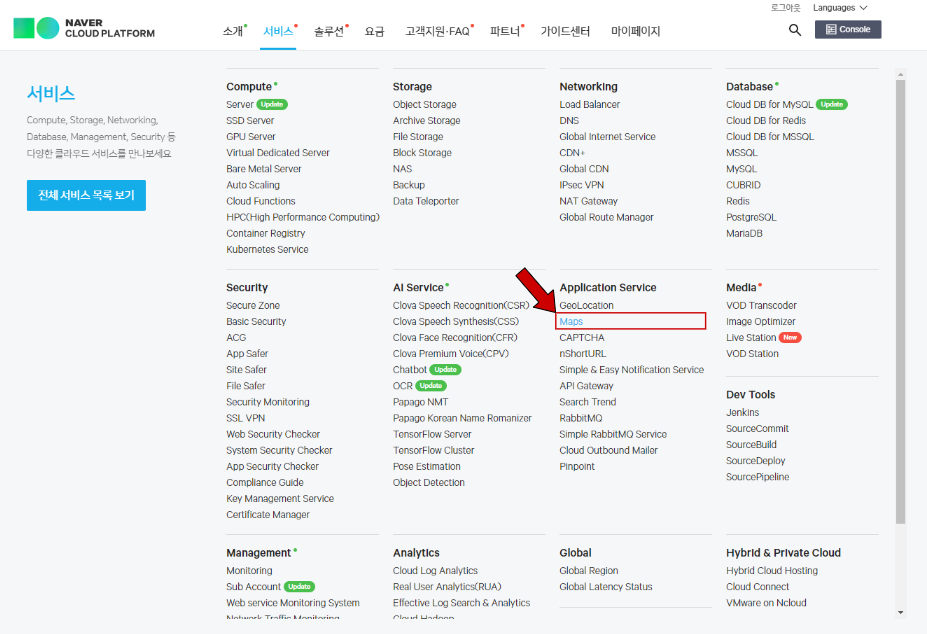This screenshot has width=927, height=634.
Task: Open Certificate Manager link
Action: tap(268, 515)
